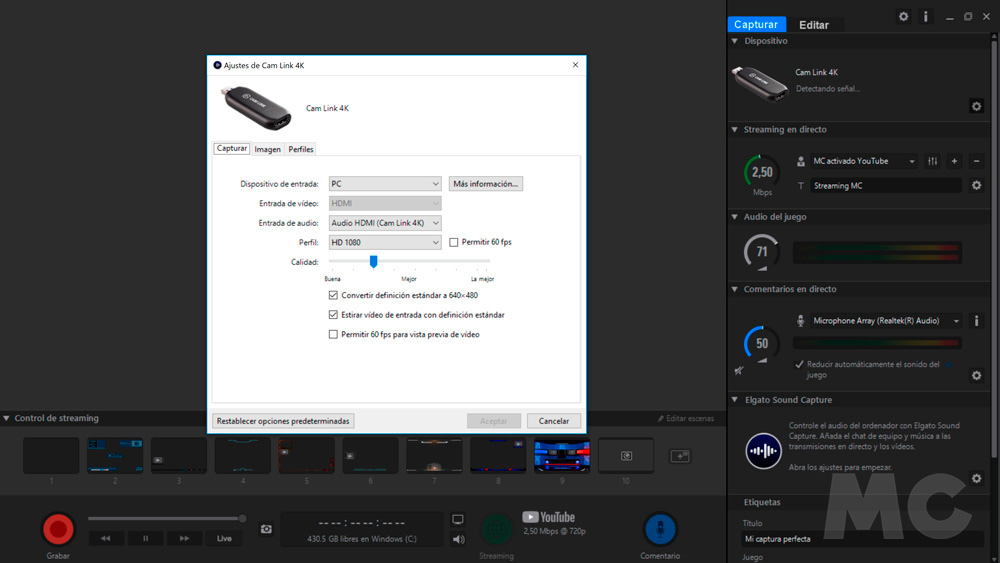Image resolution: width=1000 pixels, height=563 pixels.
Task: Click the Comentario microphone button
Action: (x=660, y=529)
